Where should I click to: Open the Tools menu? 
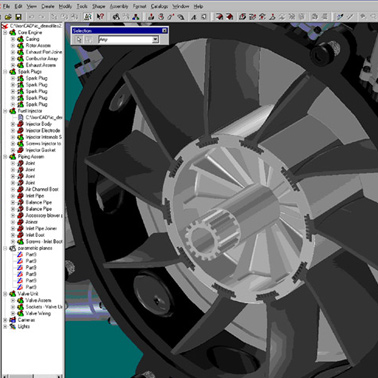tap(82, 6)
